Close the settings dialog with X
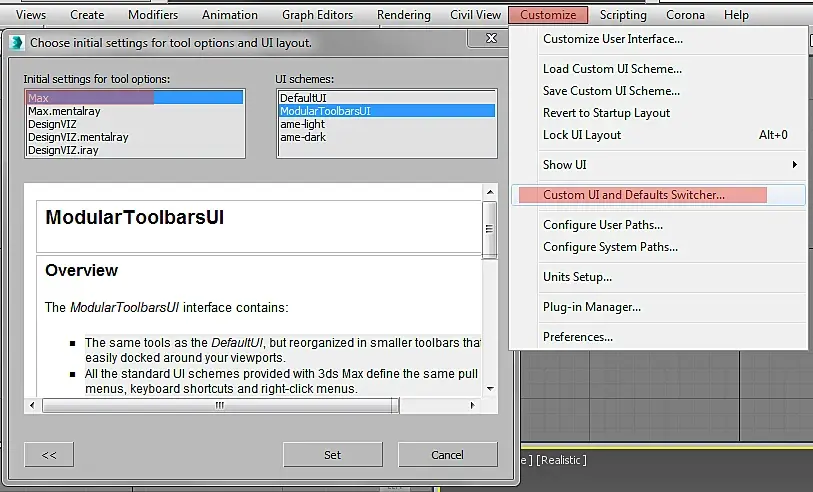 tap(490, 38)
